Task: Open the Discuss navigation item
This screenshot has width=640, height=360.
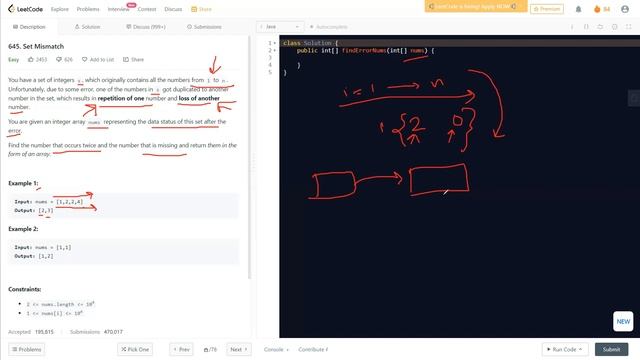Action: pos(173,9)
